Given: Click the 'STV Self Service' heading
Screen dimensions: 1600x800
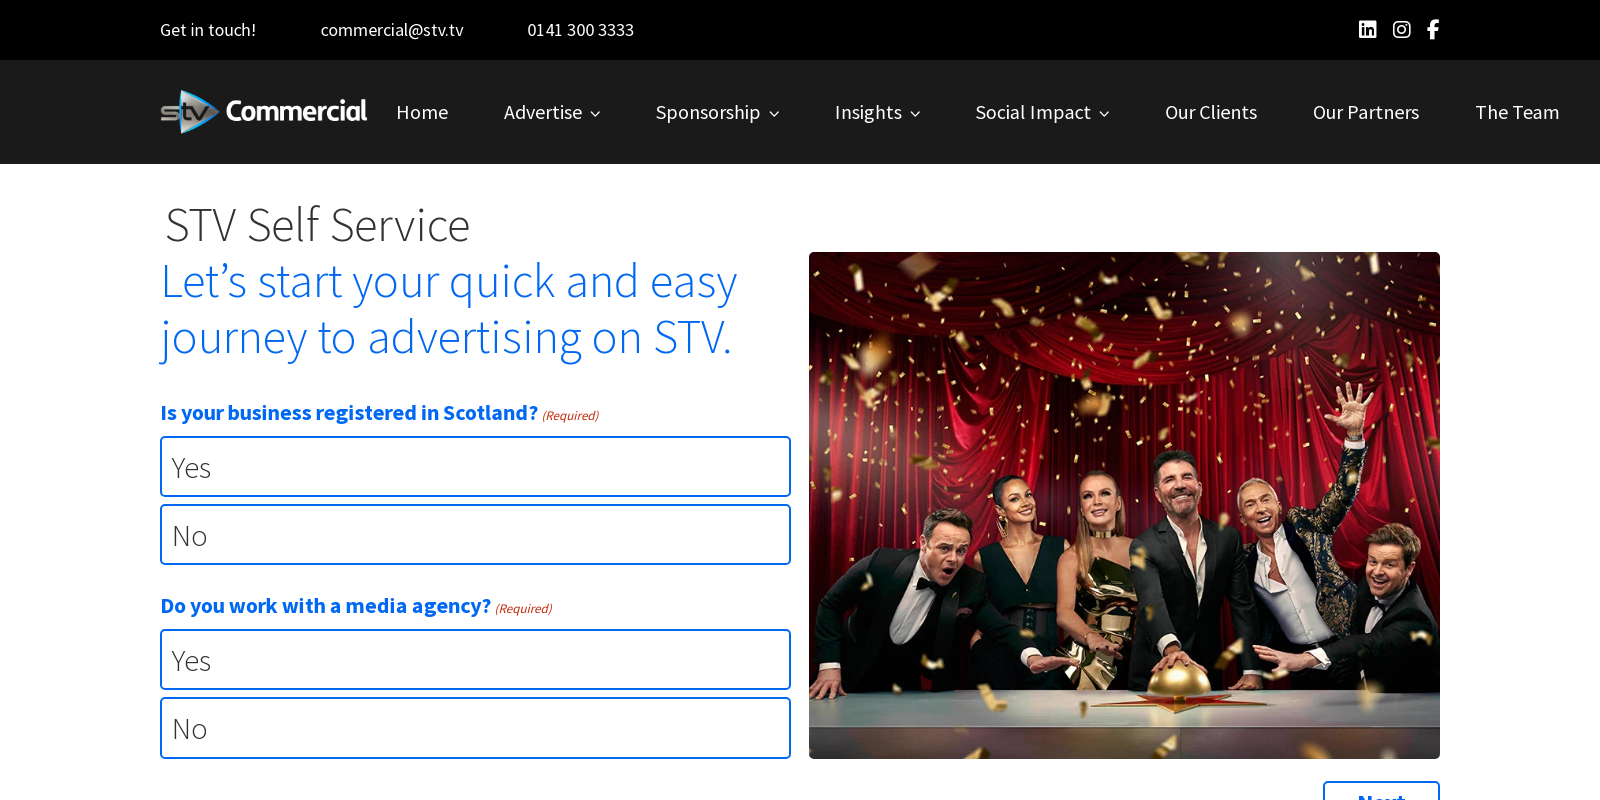Looking at the screenshot, I should click(x=317, y=225).
